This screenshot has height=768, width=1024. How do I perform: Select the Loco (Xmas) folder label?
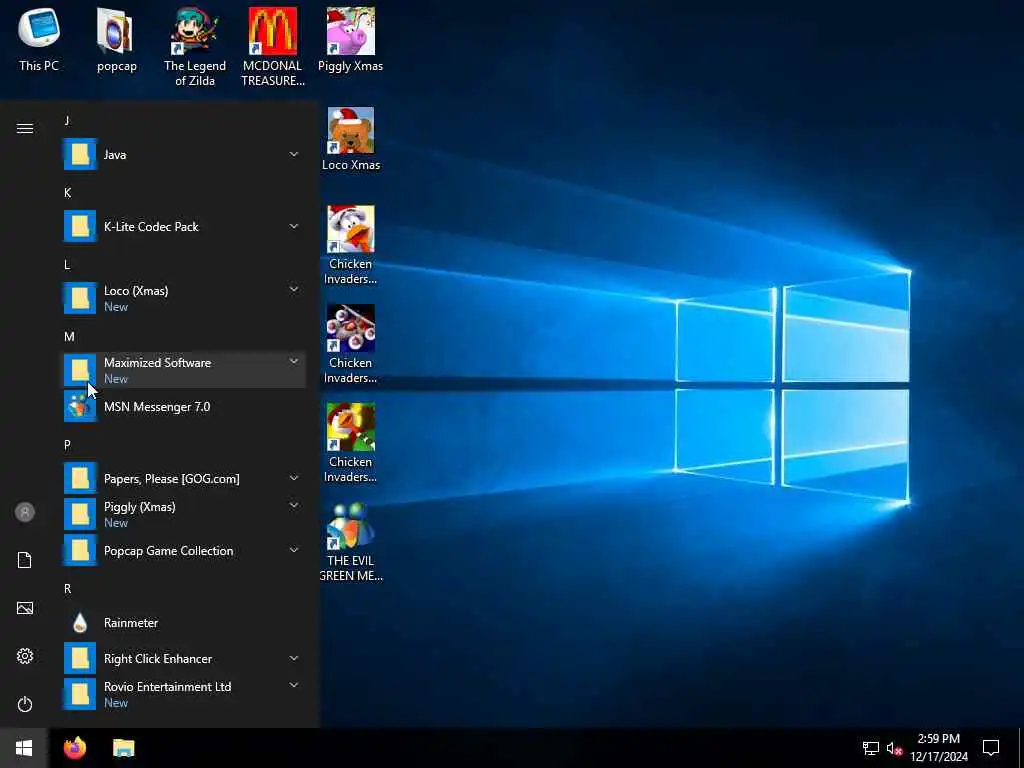[136, 291]
